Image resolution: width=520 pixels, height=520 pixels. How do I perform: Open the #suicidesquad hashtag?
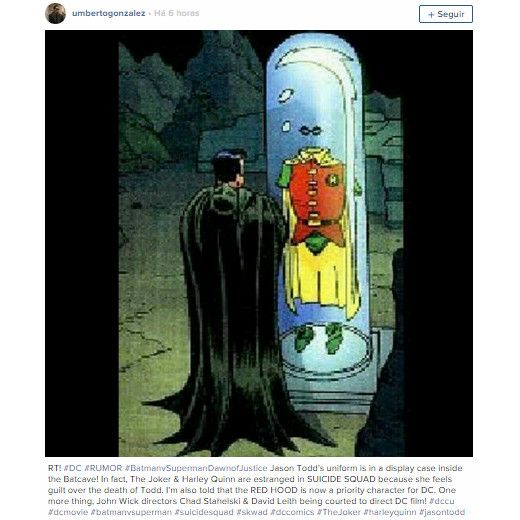(204, 512)
